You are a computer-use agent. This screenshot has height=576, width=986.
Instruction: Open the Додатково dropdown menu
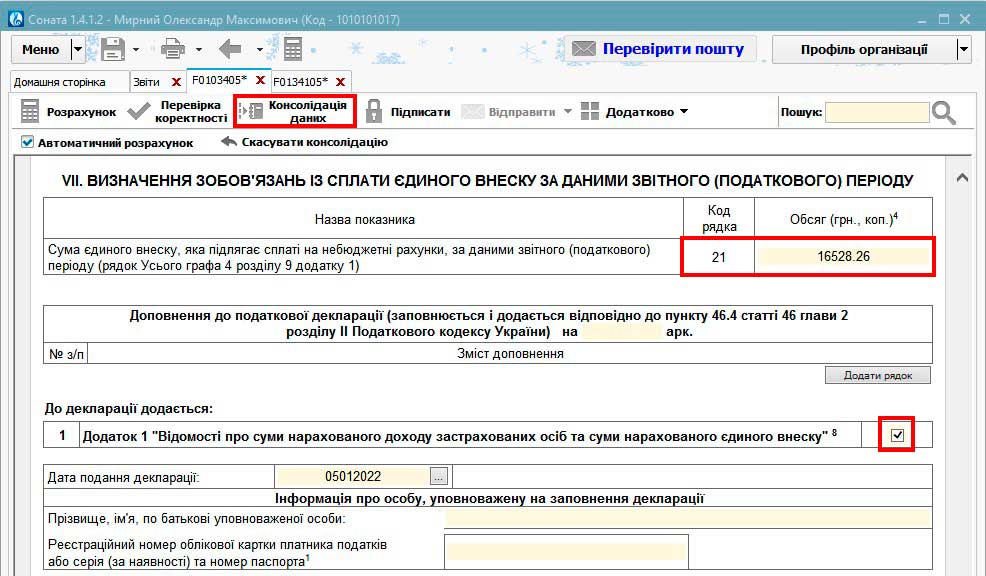tap(634, 112)
